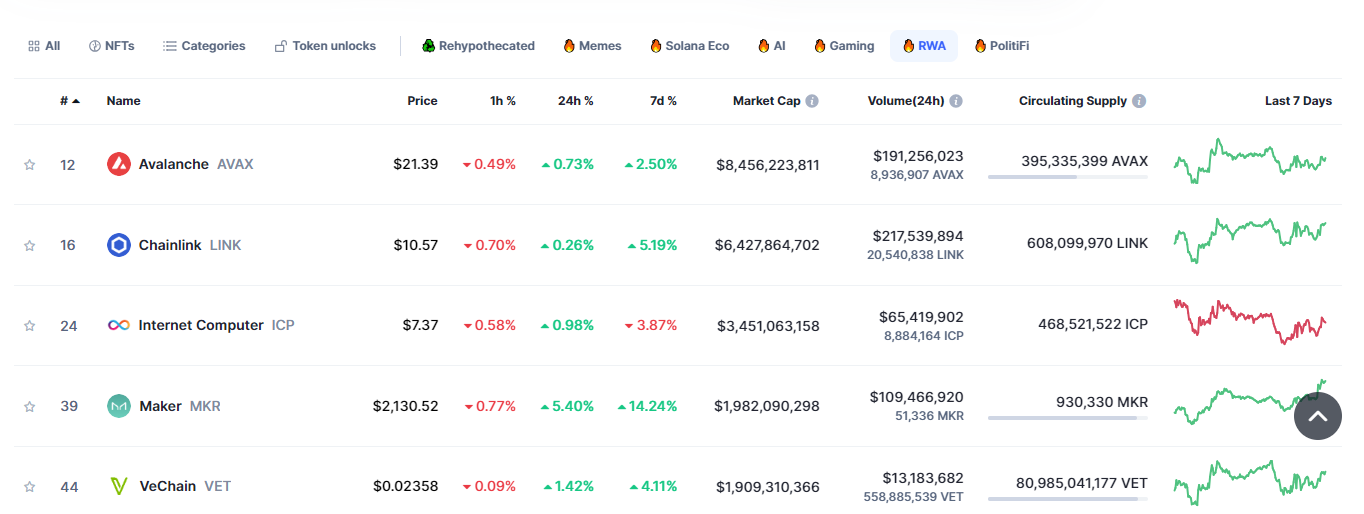Viewport: 1364px width, 514px height.
Task: Select the Gaming category
Action: [844, 46]
